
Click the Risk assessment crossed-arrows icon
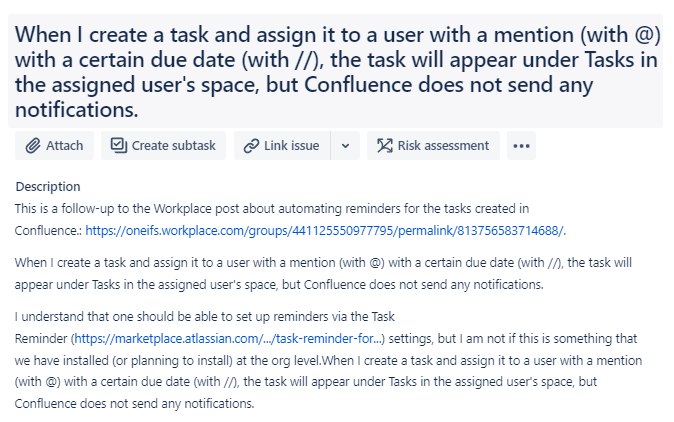[x=385, y=146]
